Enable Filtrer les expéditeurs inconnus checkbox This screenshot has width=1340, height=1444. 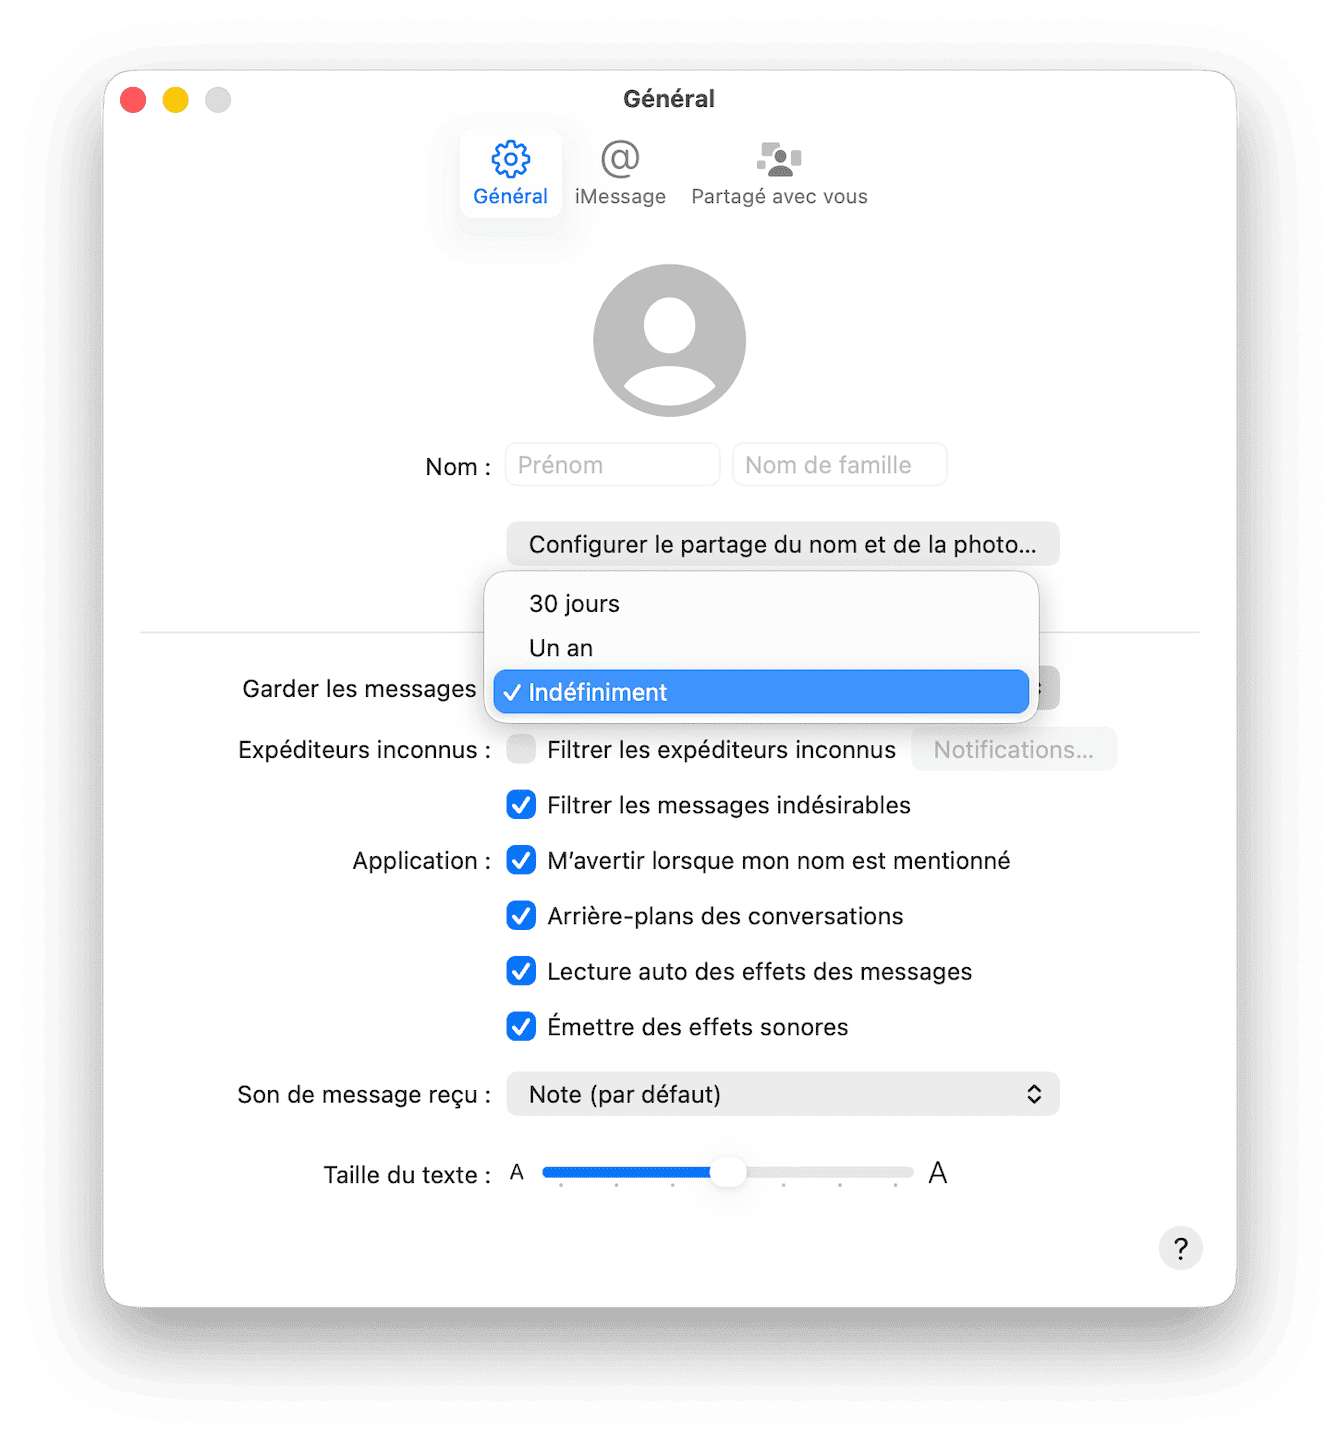[x=521, y=749]
